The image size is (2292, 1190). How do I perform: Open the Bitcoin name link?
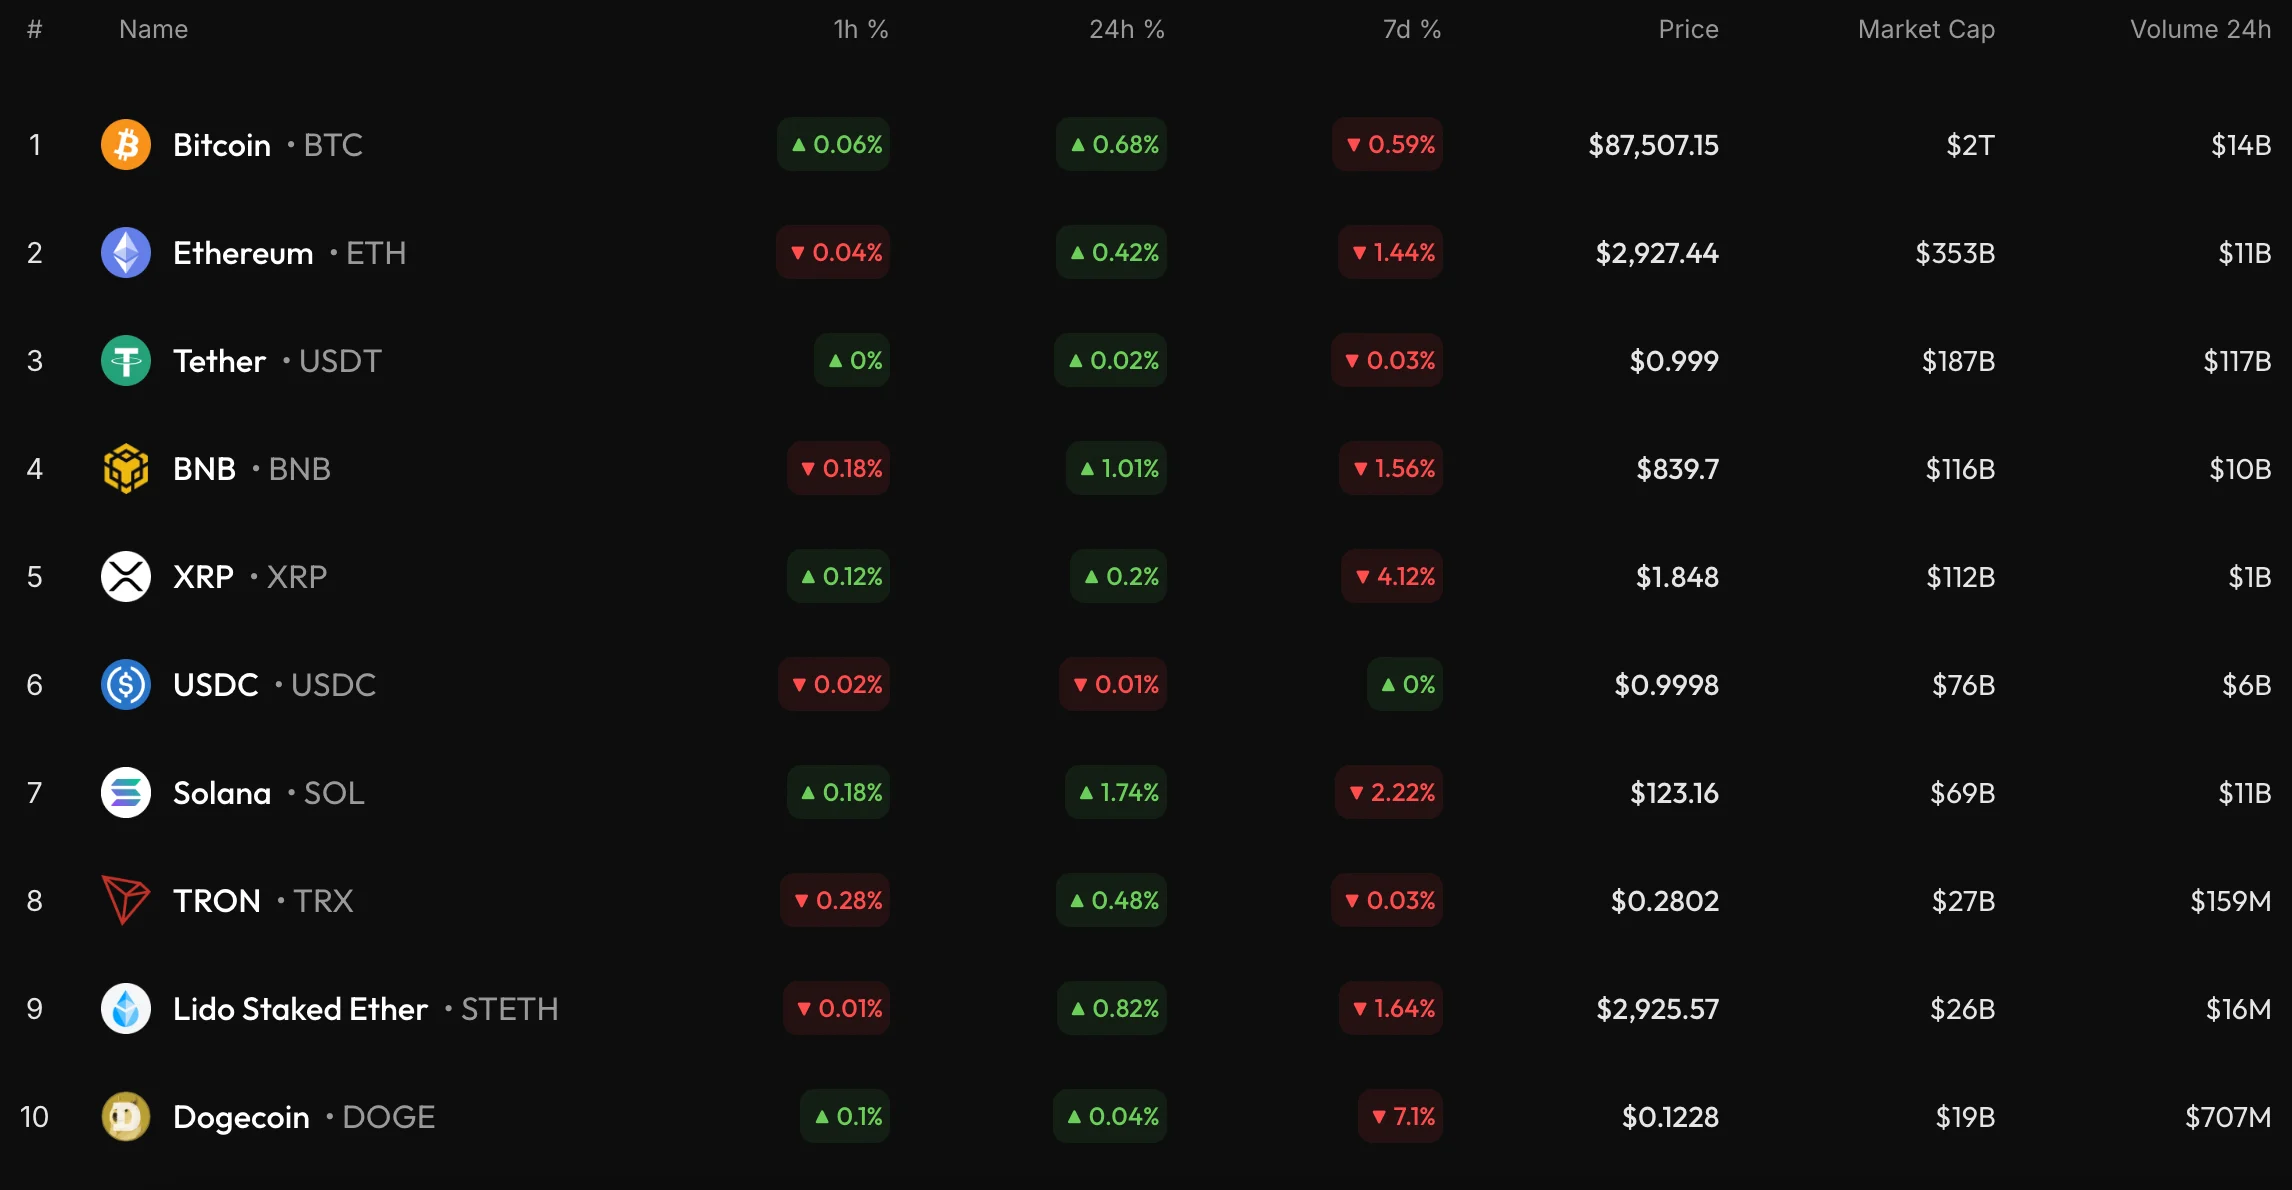point(222,145)
